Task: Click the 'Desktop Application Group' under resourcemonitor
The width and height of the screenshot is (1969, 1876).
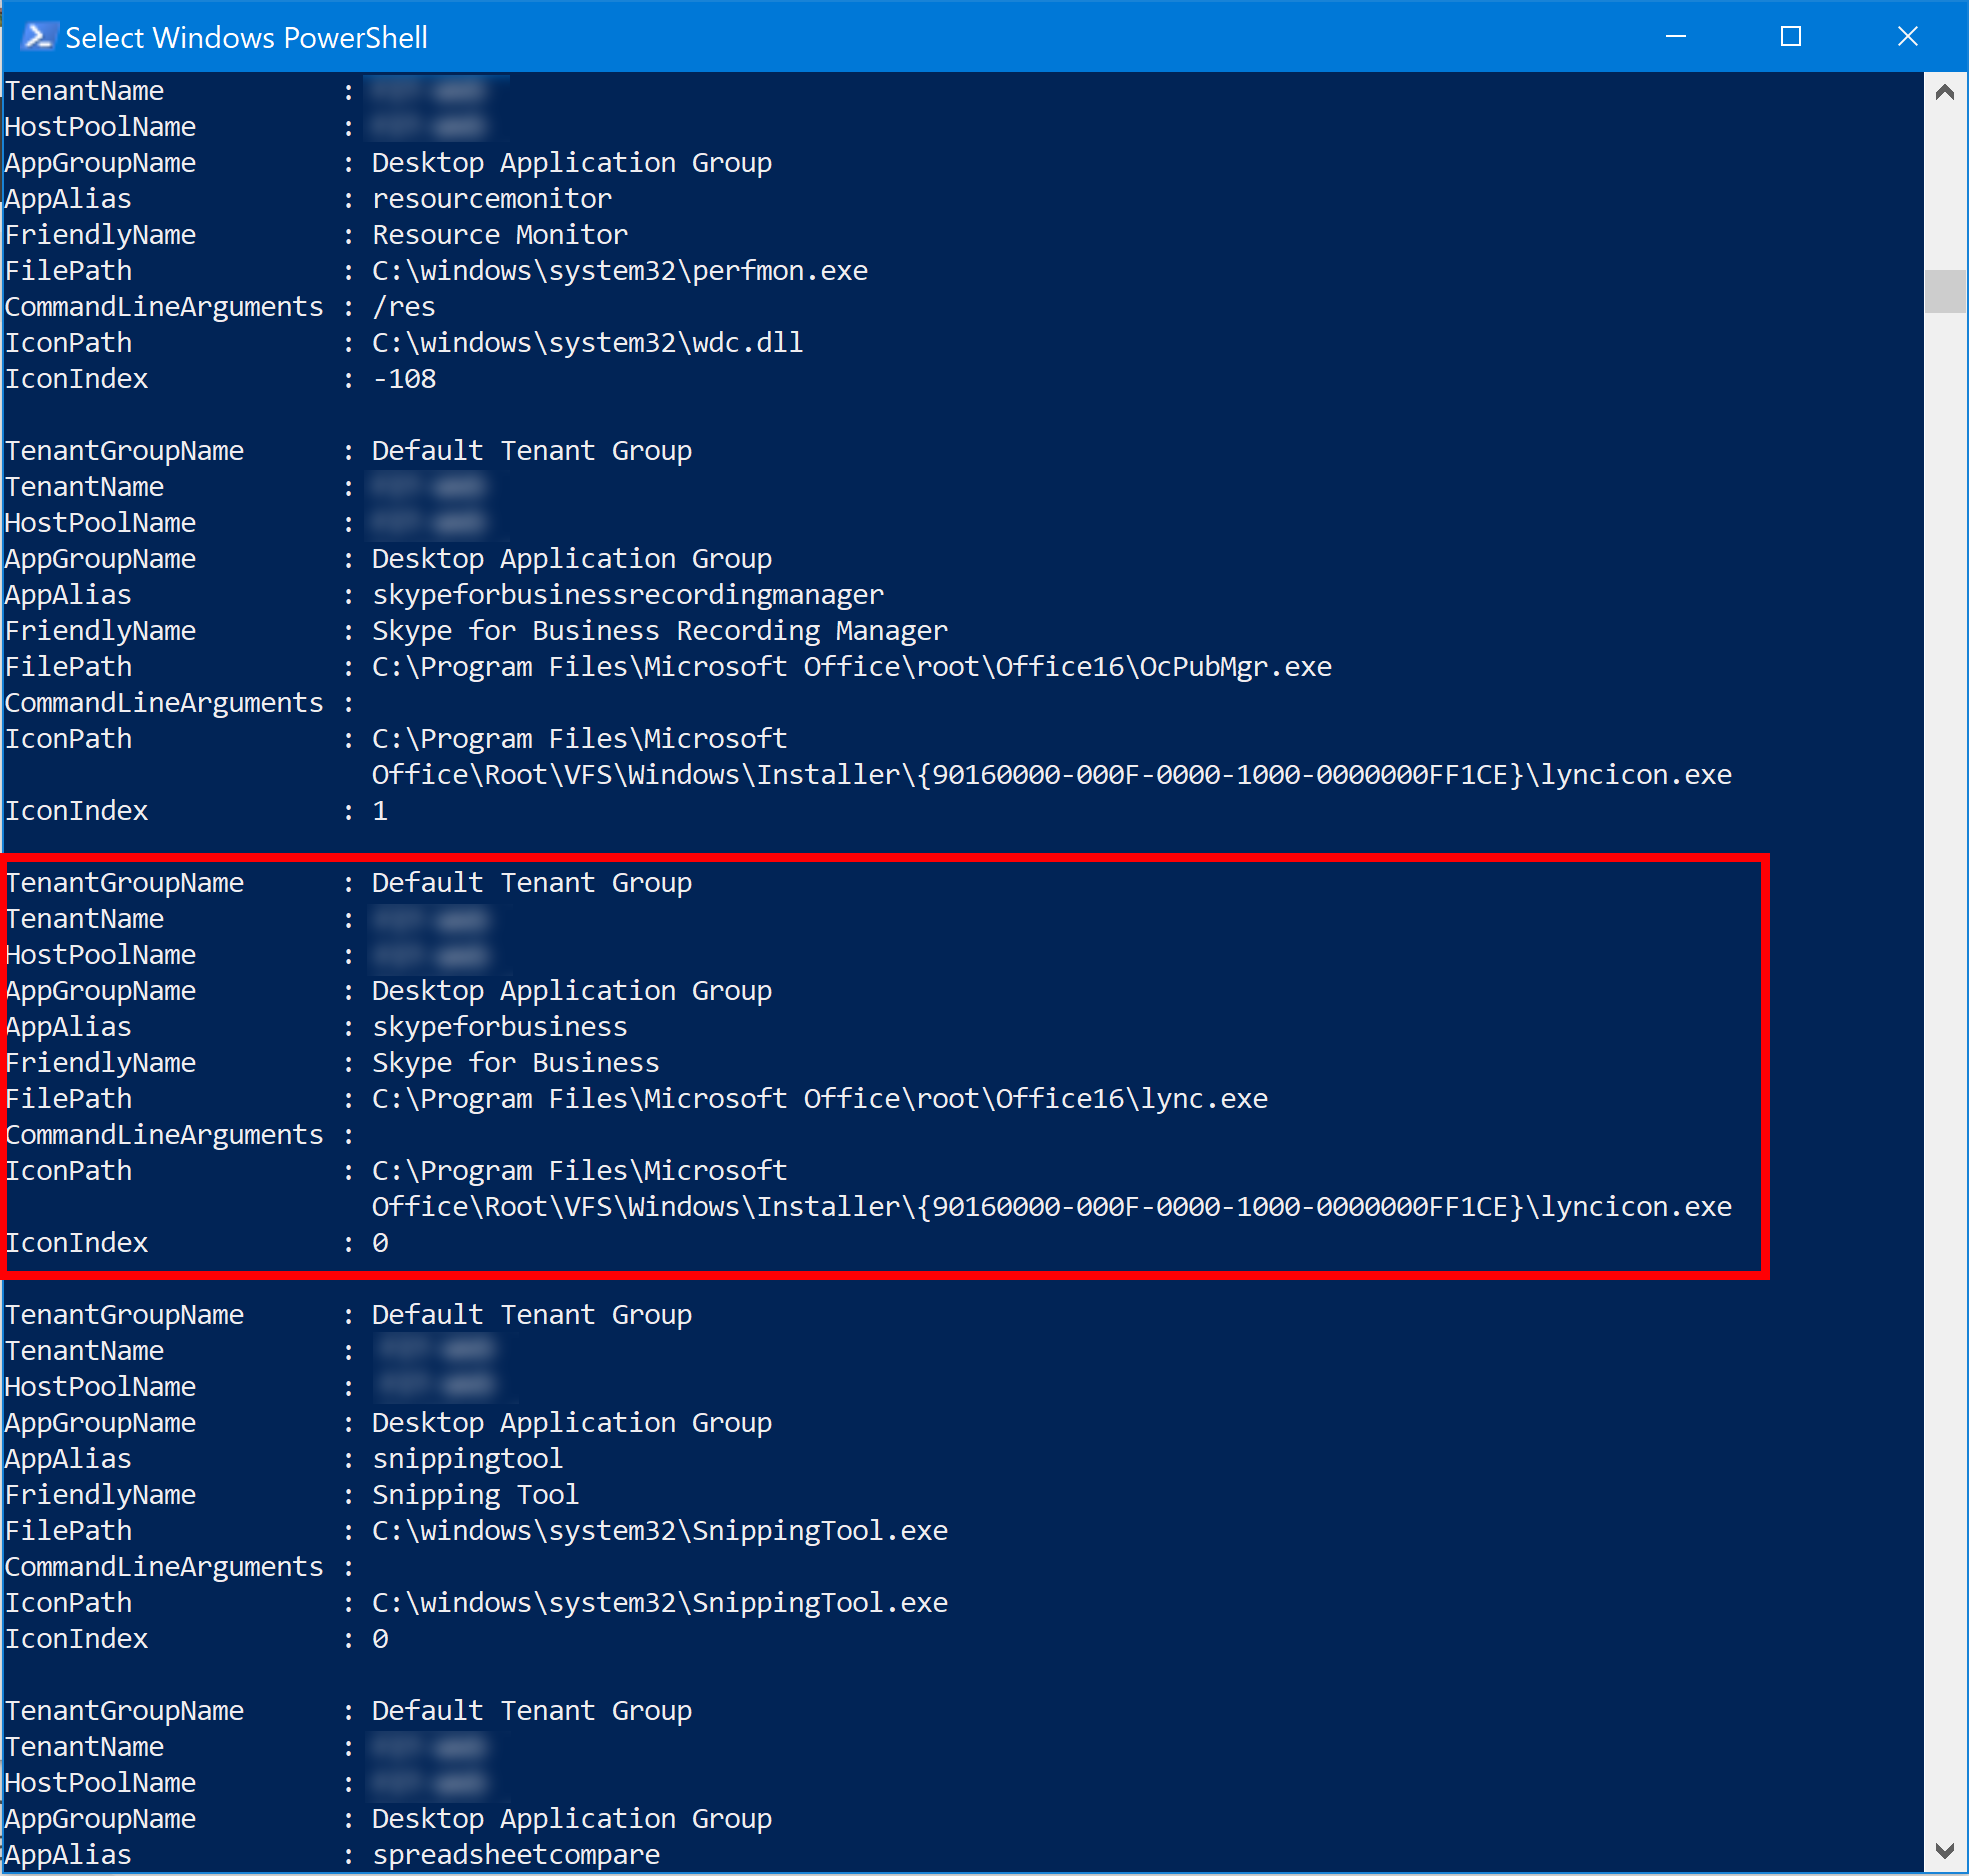Action: click(x=572, y=163)
